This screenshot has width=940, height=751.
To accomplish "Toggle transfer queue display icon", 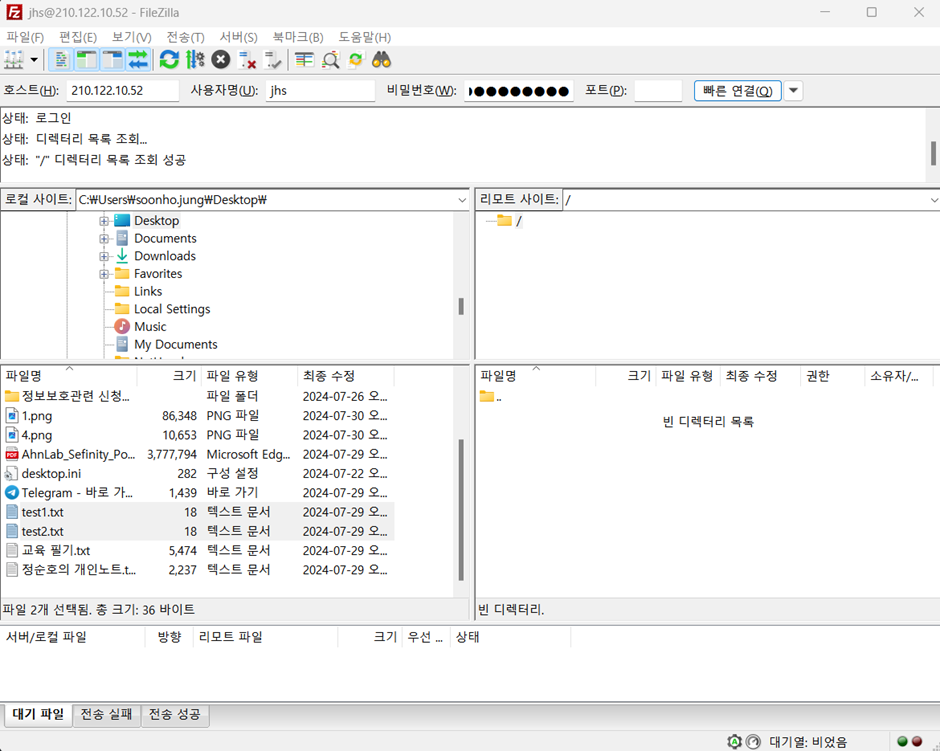I will pos(138,60).
